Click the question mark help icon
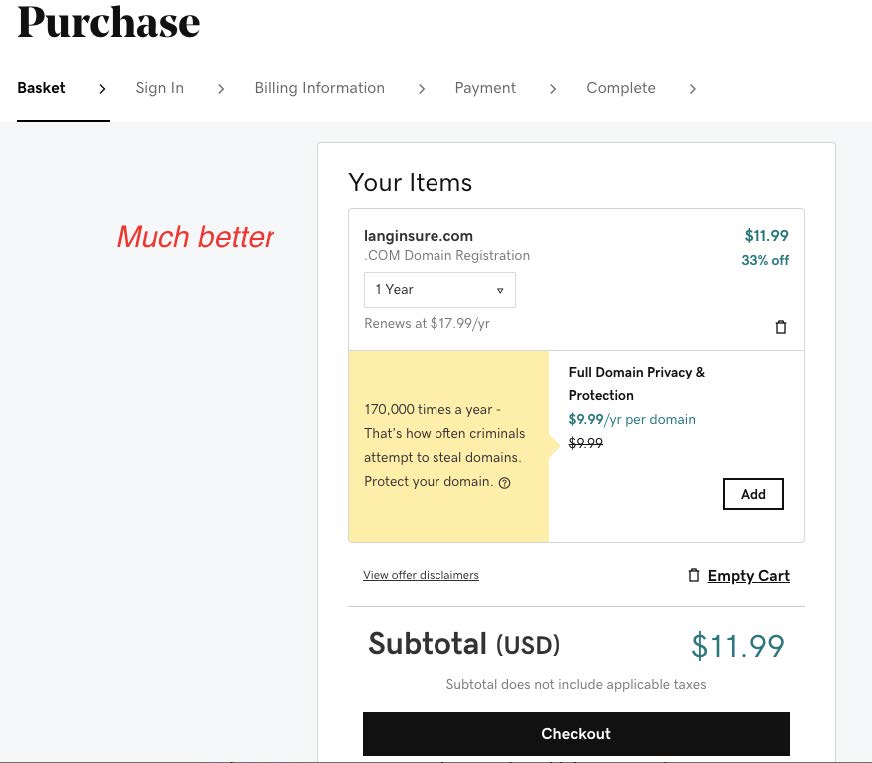Screen dimensions: 872x763 tap(505, 482)
